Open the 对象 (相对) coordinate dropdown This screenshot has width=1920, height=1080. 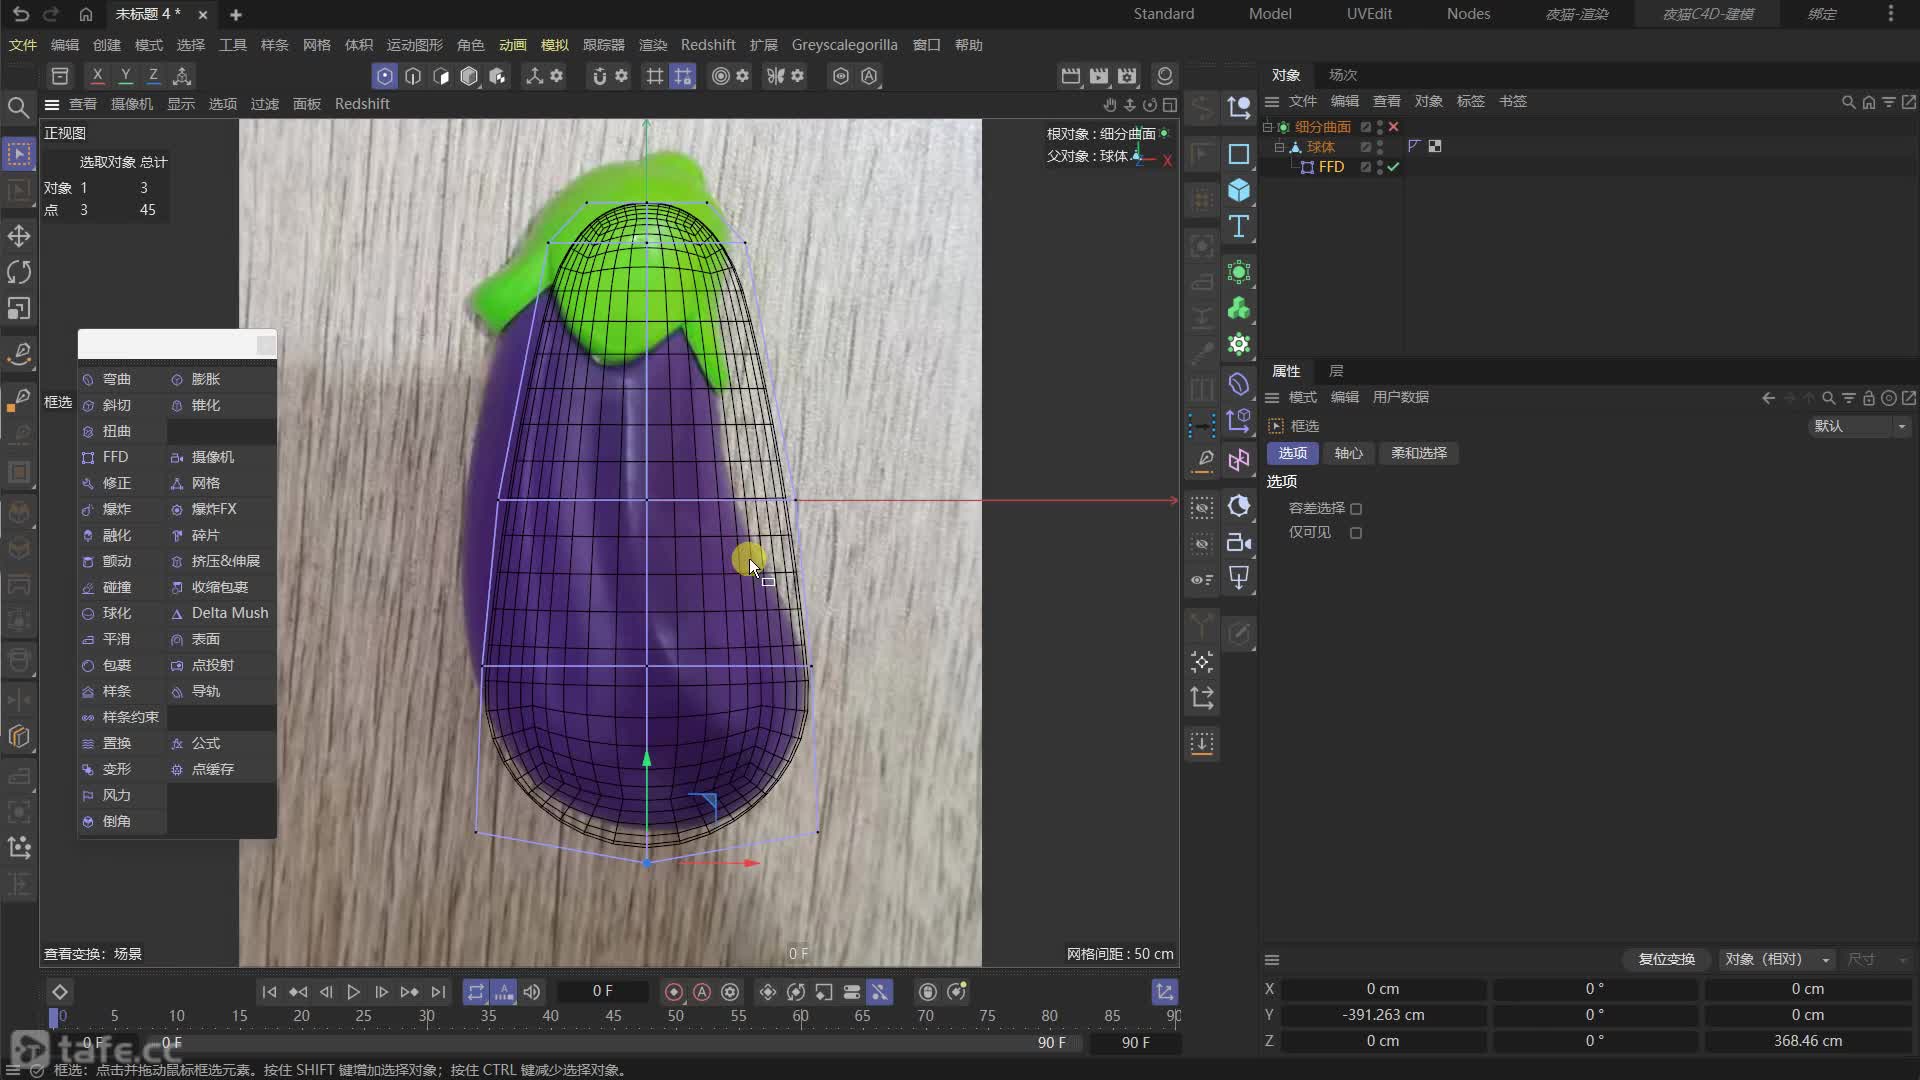point(1778,959)
